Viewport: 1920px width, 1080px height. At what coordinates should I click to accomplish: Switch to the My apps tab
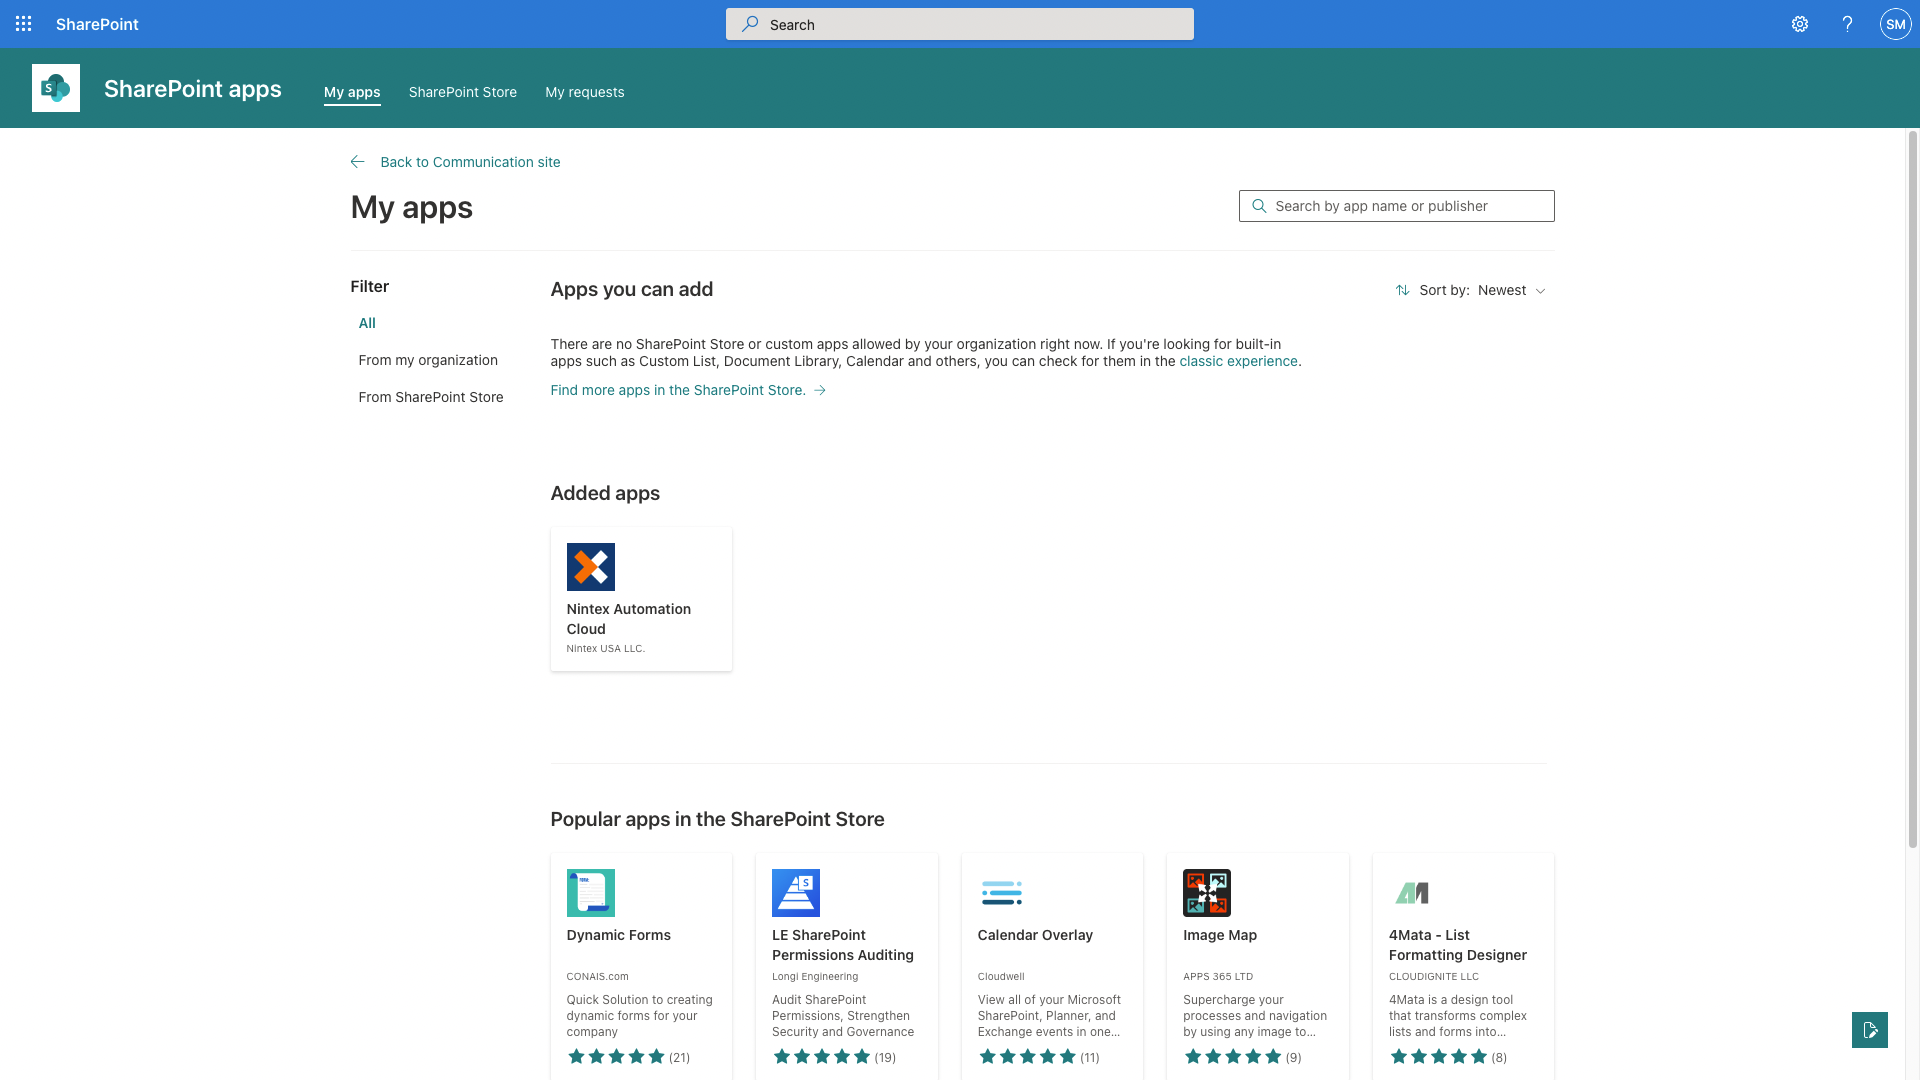click(352, 92)
